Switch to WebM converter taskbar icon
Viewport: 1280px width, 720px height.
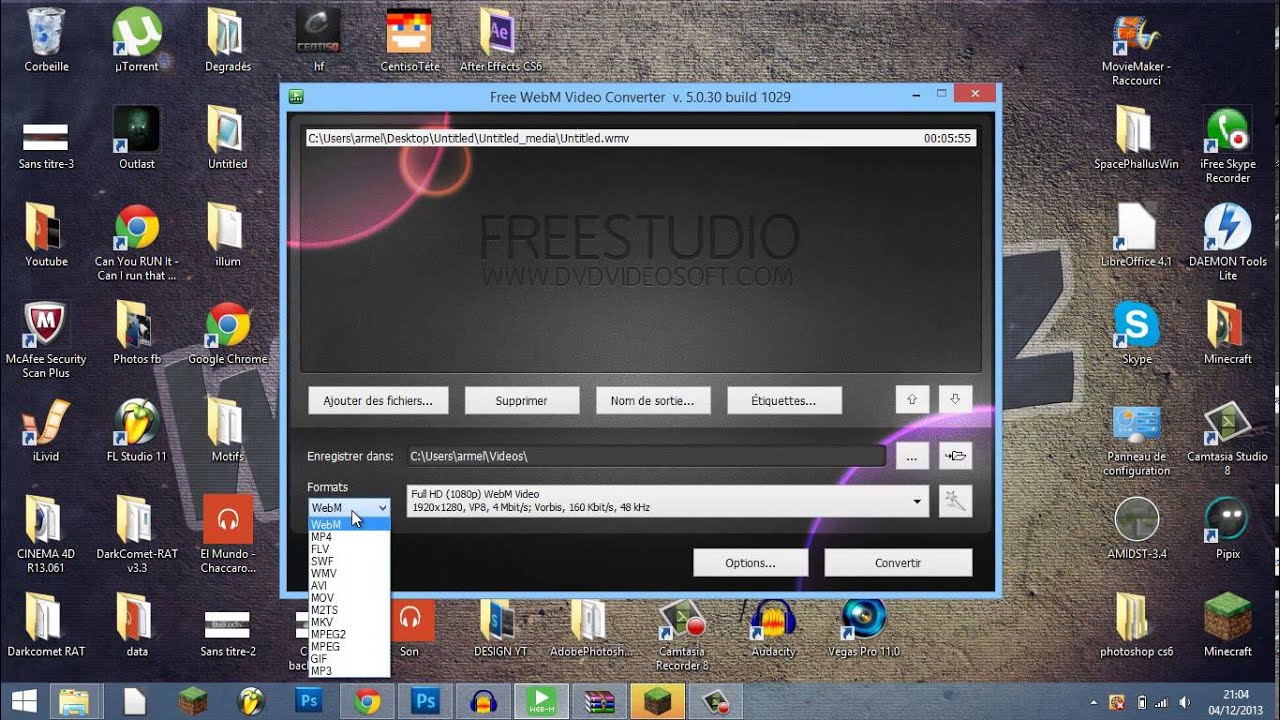[x=542, y=702]
